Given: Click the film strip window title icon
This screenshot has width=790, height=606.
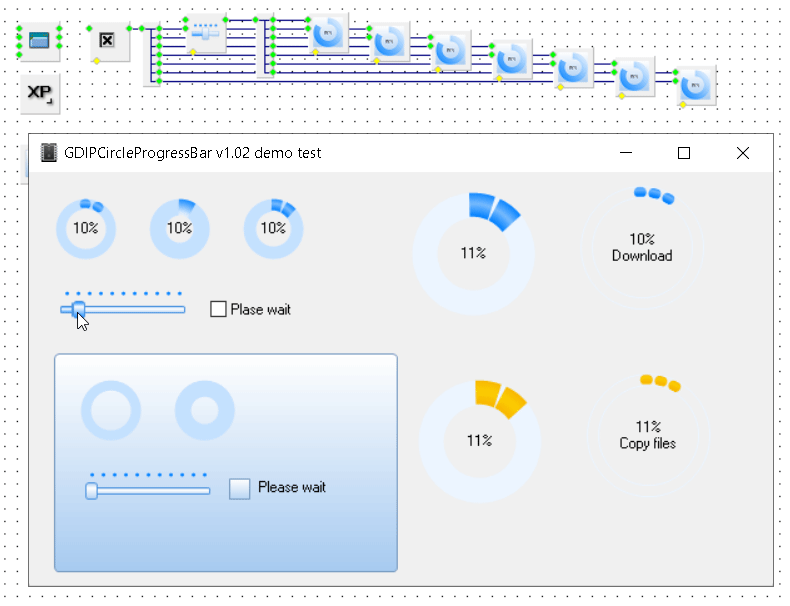Looking at the screenshot, I should [x=48, y=153].
